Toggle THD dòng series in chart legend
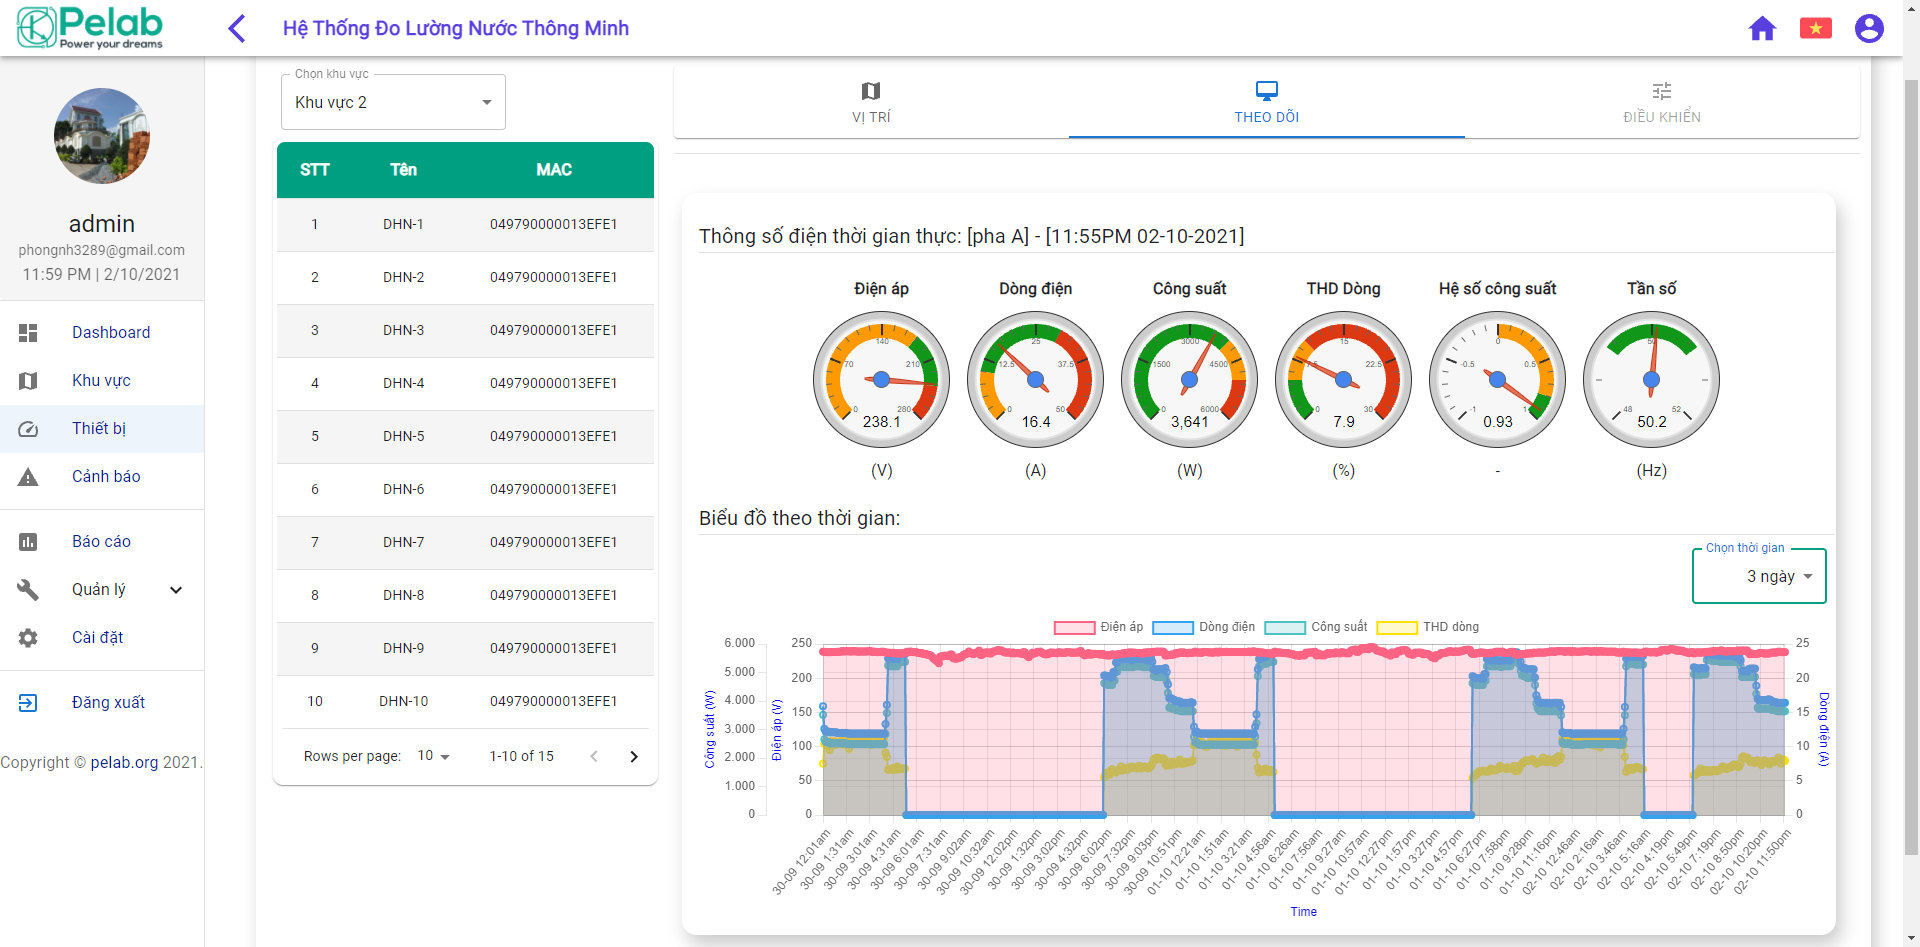 (x=1428, y=627)
